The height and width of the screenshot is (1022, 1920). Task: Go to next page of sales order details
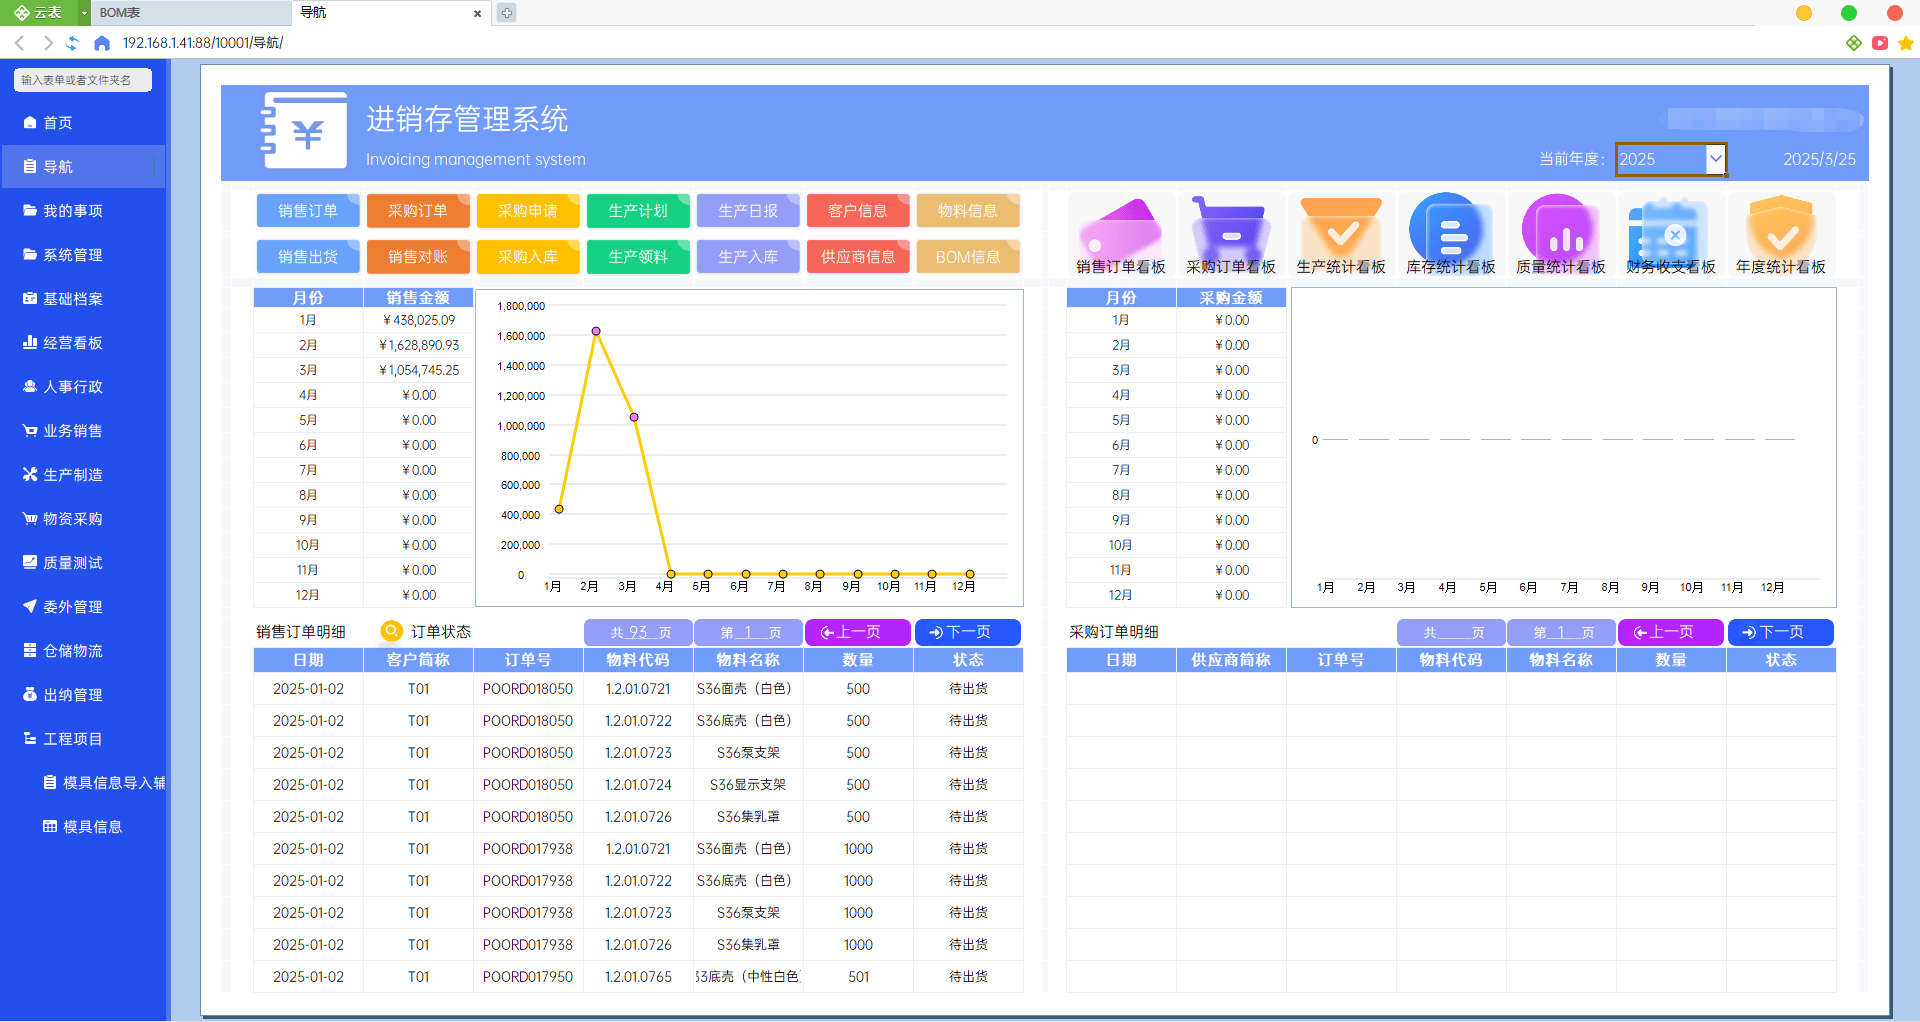click(x=967, y=632)
